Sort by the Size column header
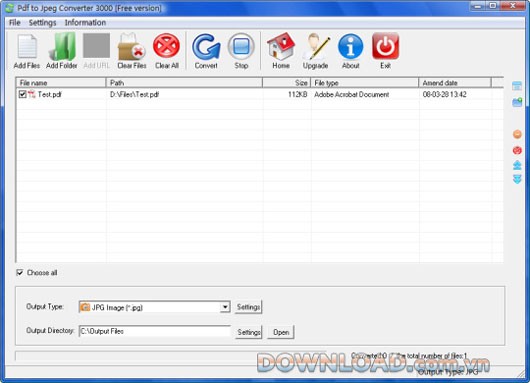 click(x=287, y=83)
